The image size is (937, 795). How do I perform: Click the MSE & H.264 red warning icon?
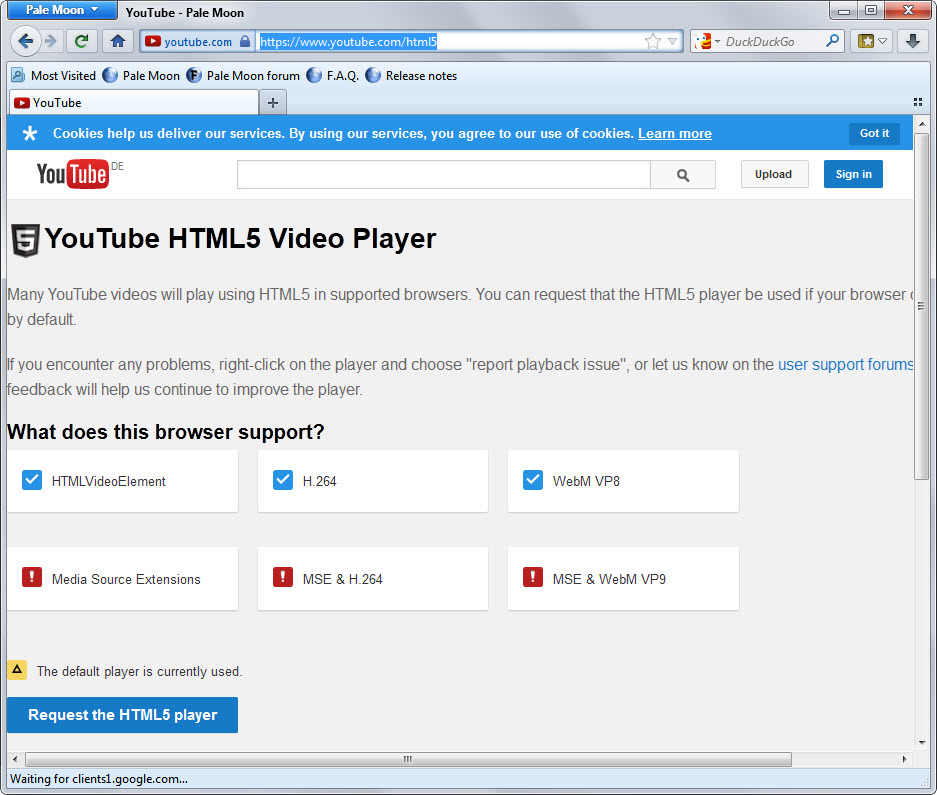pyautogui.click(x=283, y=577)
